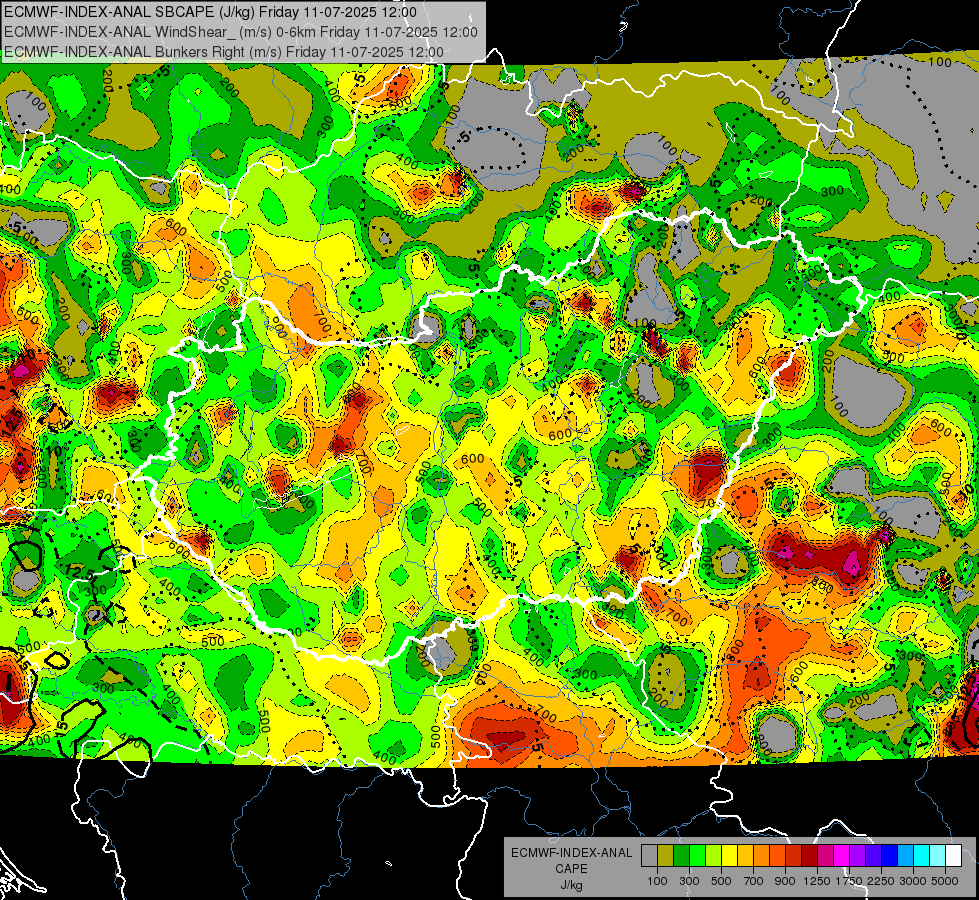Click the 1250 legend tick label
Viewport: 979px width, 900px height.
(x=817, y=881)
